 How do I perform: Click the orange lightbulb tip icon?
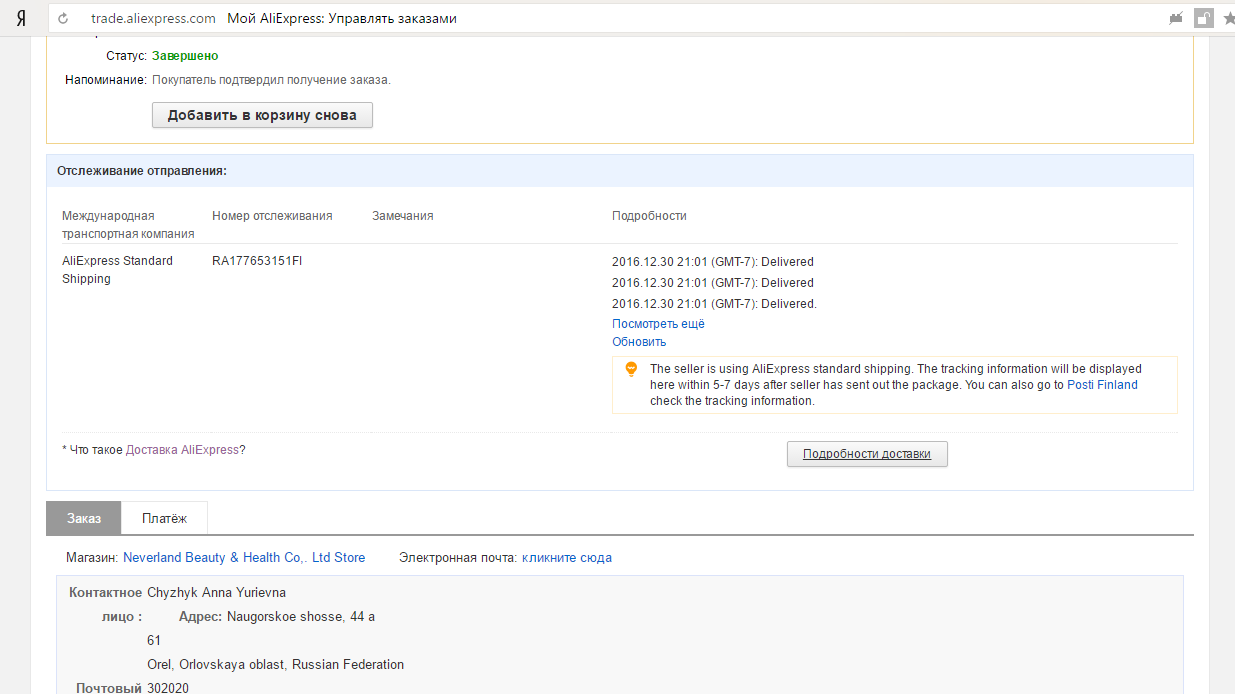631,369
